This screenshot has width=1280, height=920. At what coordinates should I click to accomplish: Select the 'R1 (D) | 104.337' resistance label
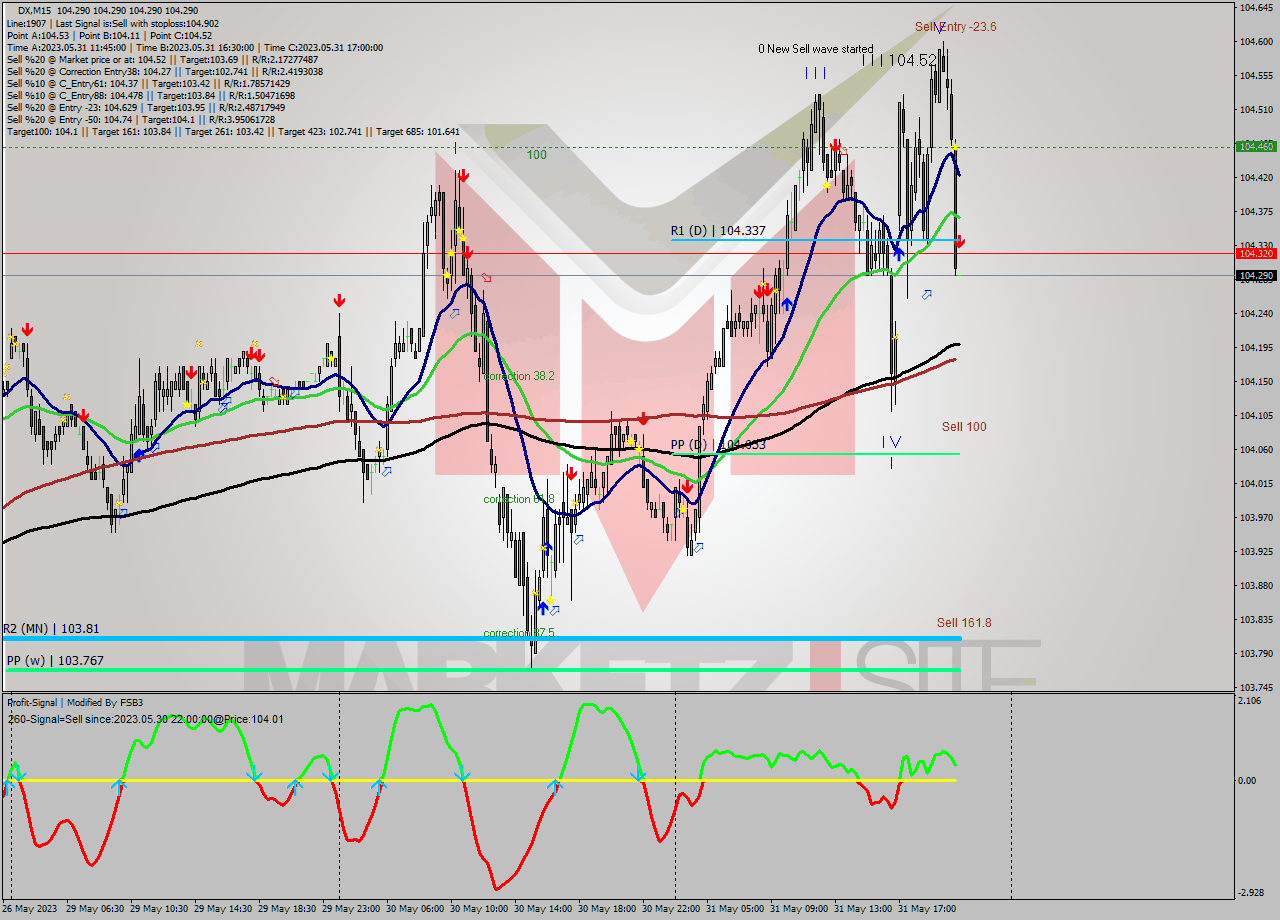tap(718, 231)
